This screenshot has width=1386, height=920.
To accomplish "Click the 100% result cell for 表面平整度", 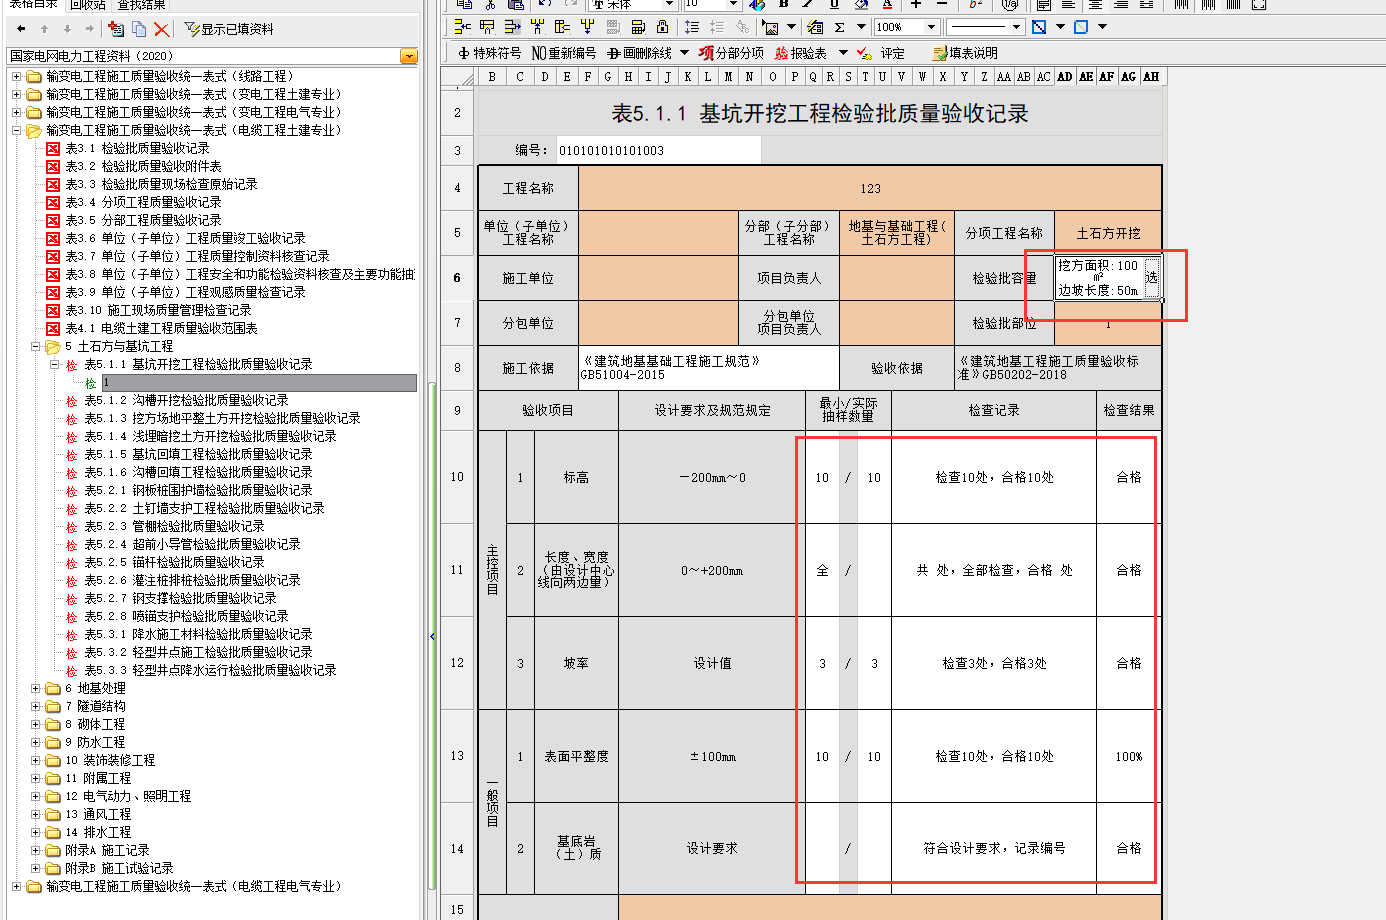I will [1129, 756].
